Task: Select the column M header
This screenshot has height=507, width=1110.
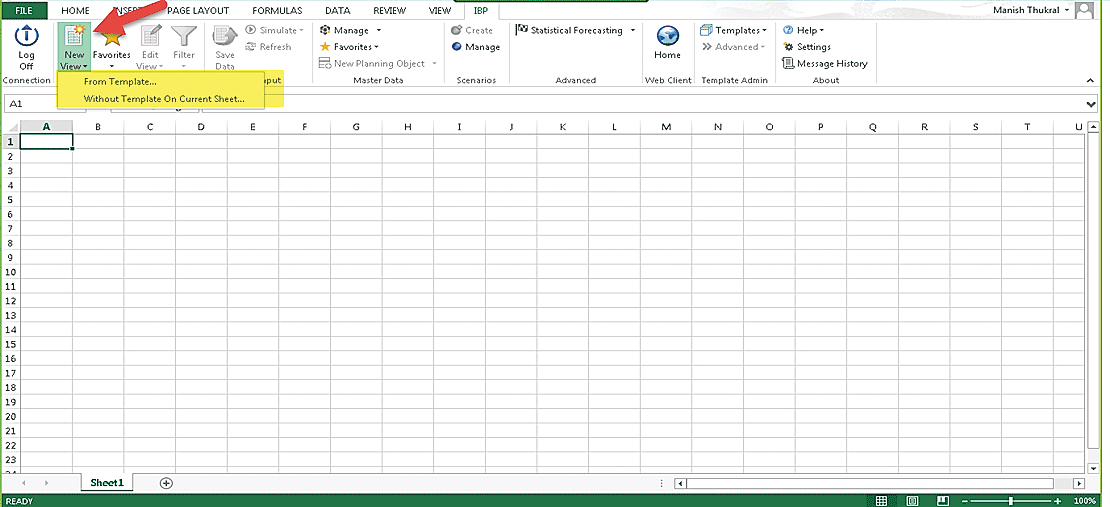Action: click(x=666, y=127)
